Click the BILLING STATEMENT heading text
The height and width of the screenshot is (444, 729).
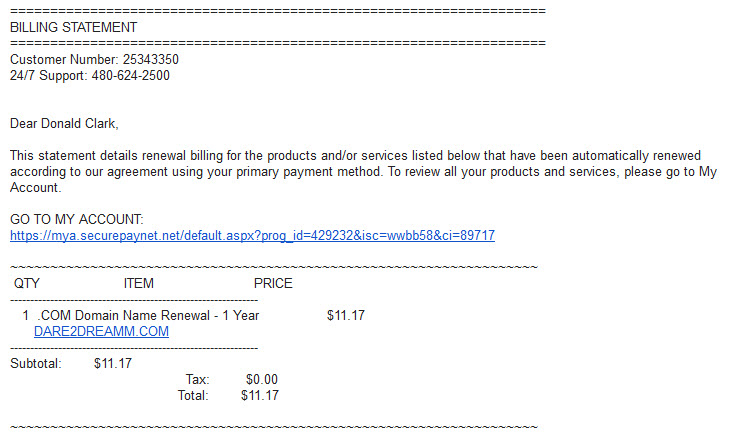coord(73,27)
